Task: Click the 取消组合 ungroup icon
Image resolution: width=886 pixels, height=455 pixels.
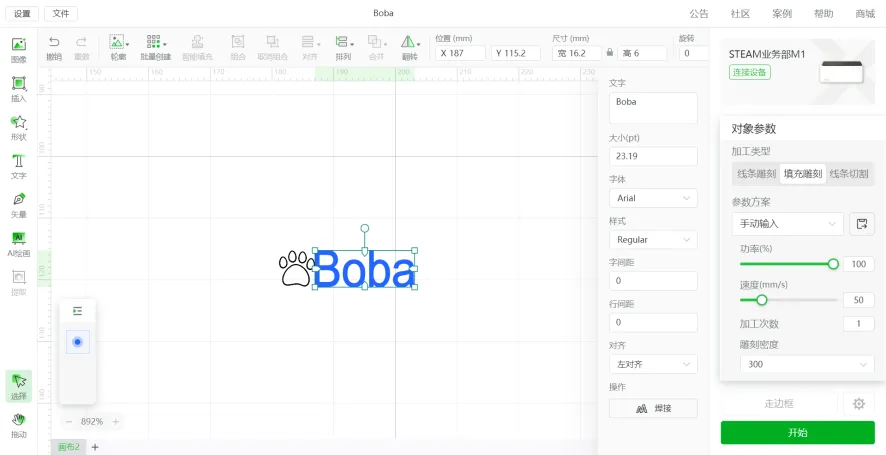Action: tap(272, 42)
